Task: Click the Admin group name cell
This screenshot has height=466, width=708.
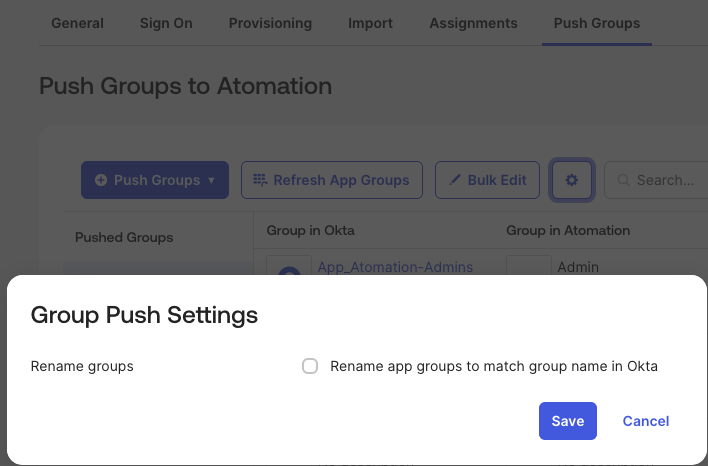Action: click(578, 267)
